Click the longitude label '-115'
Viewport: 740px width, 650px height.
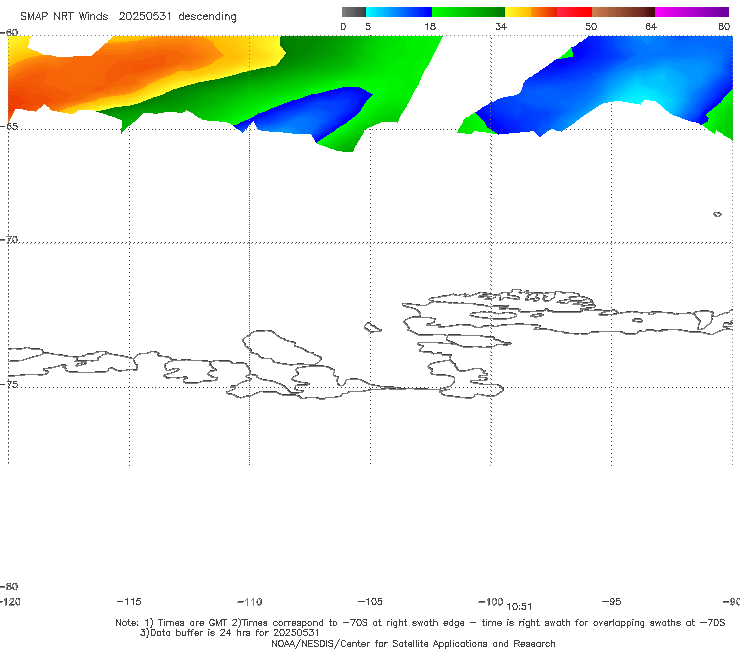coord(129,601)
